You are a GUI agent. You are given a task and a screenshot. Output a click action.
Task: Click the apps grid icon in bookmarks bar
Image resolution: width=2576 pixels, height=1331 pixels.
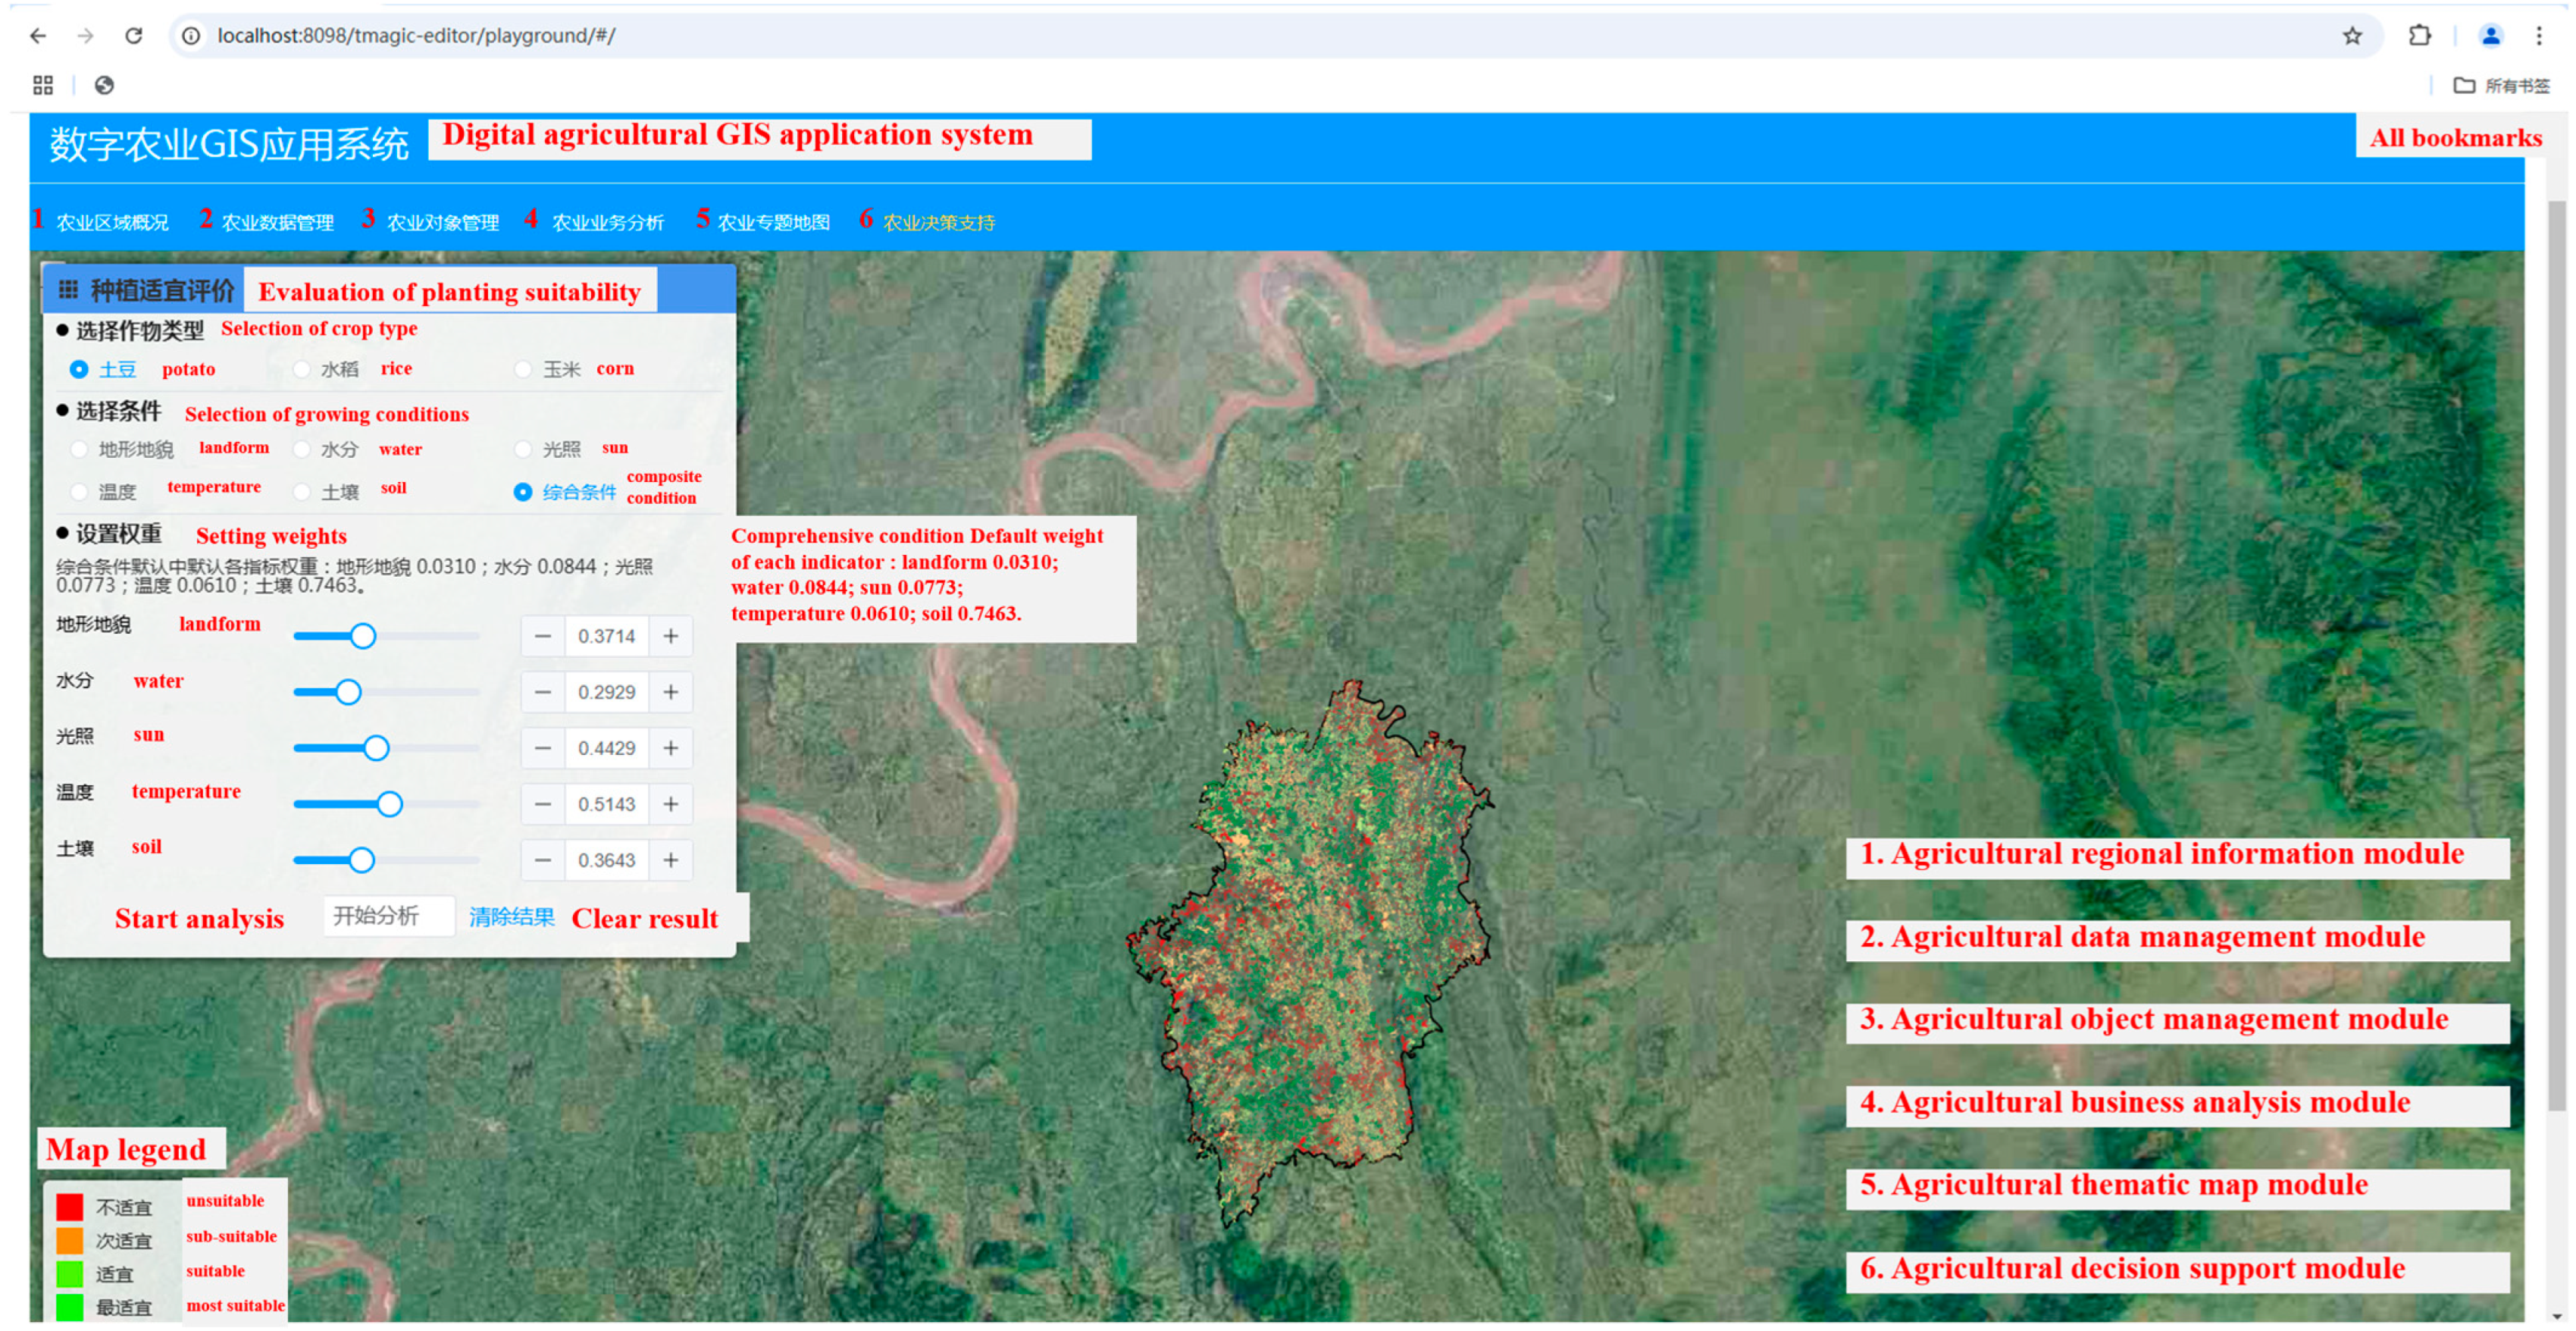[x=42, y=85]
